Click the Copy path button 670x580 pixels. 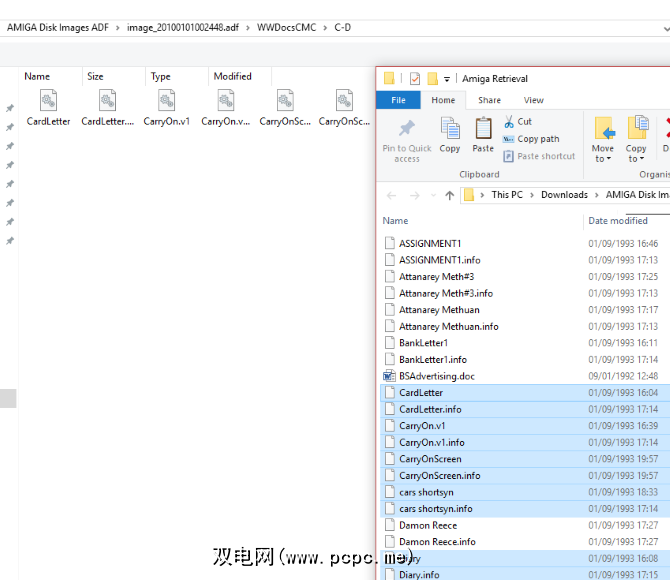coord(532,139)
